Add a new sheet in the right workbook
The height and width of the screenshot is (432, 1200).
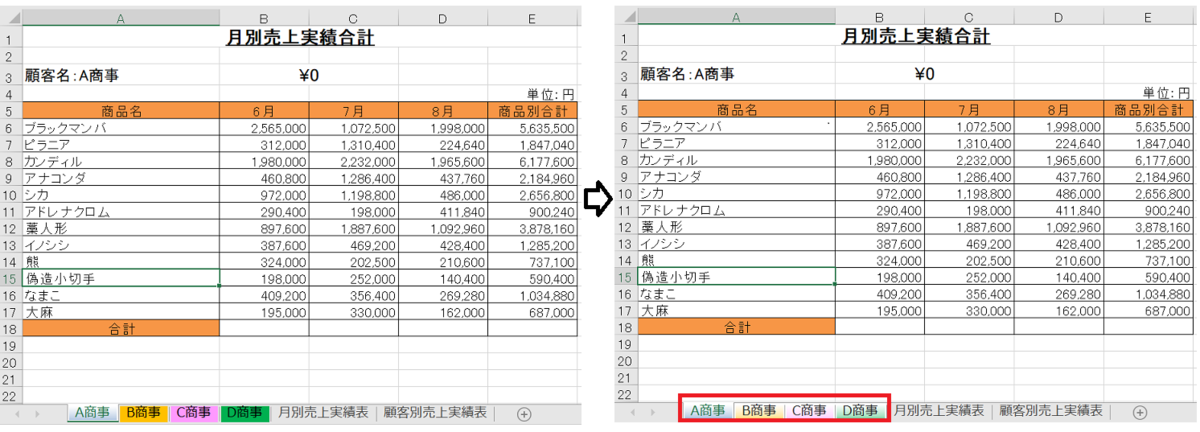coord(1139,412)
